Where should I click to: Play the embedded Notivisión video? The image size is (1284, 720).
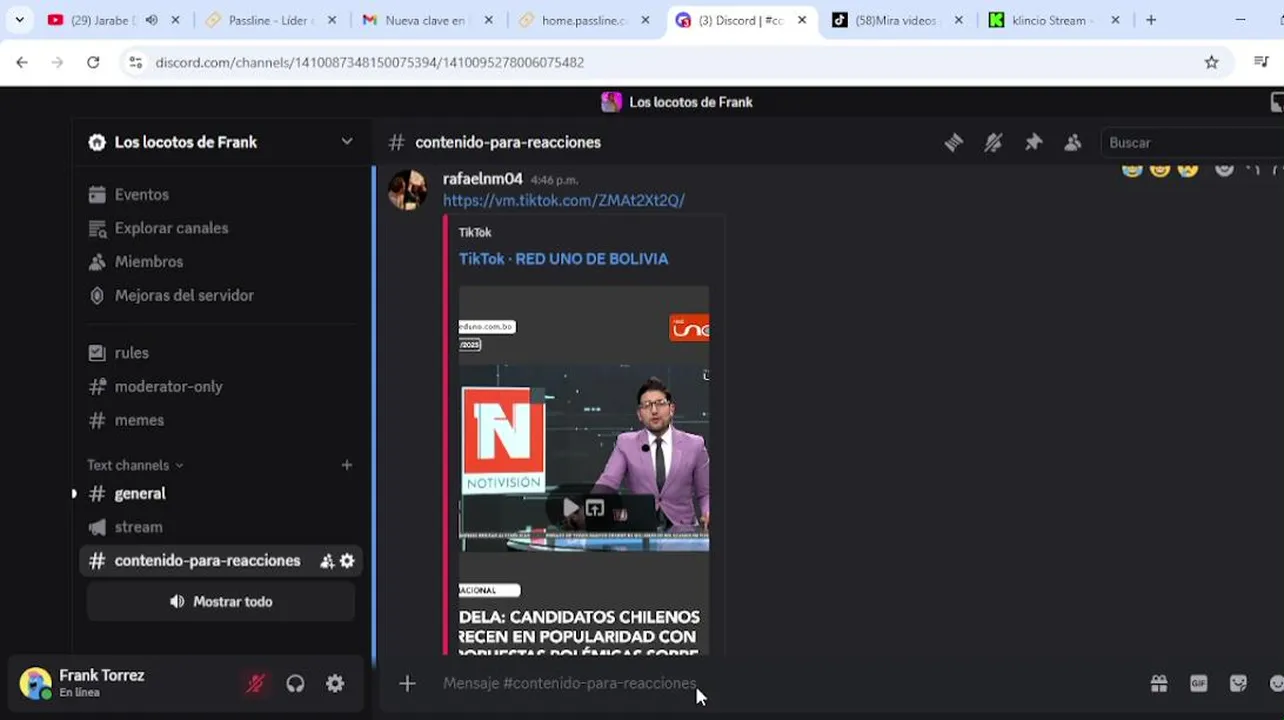pyautogui.click(x=570, y=509)
